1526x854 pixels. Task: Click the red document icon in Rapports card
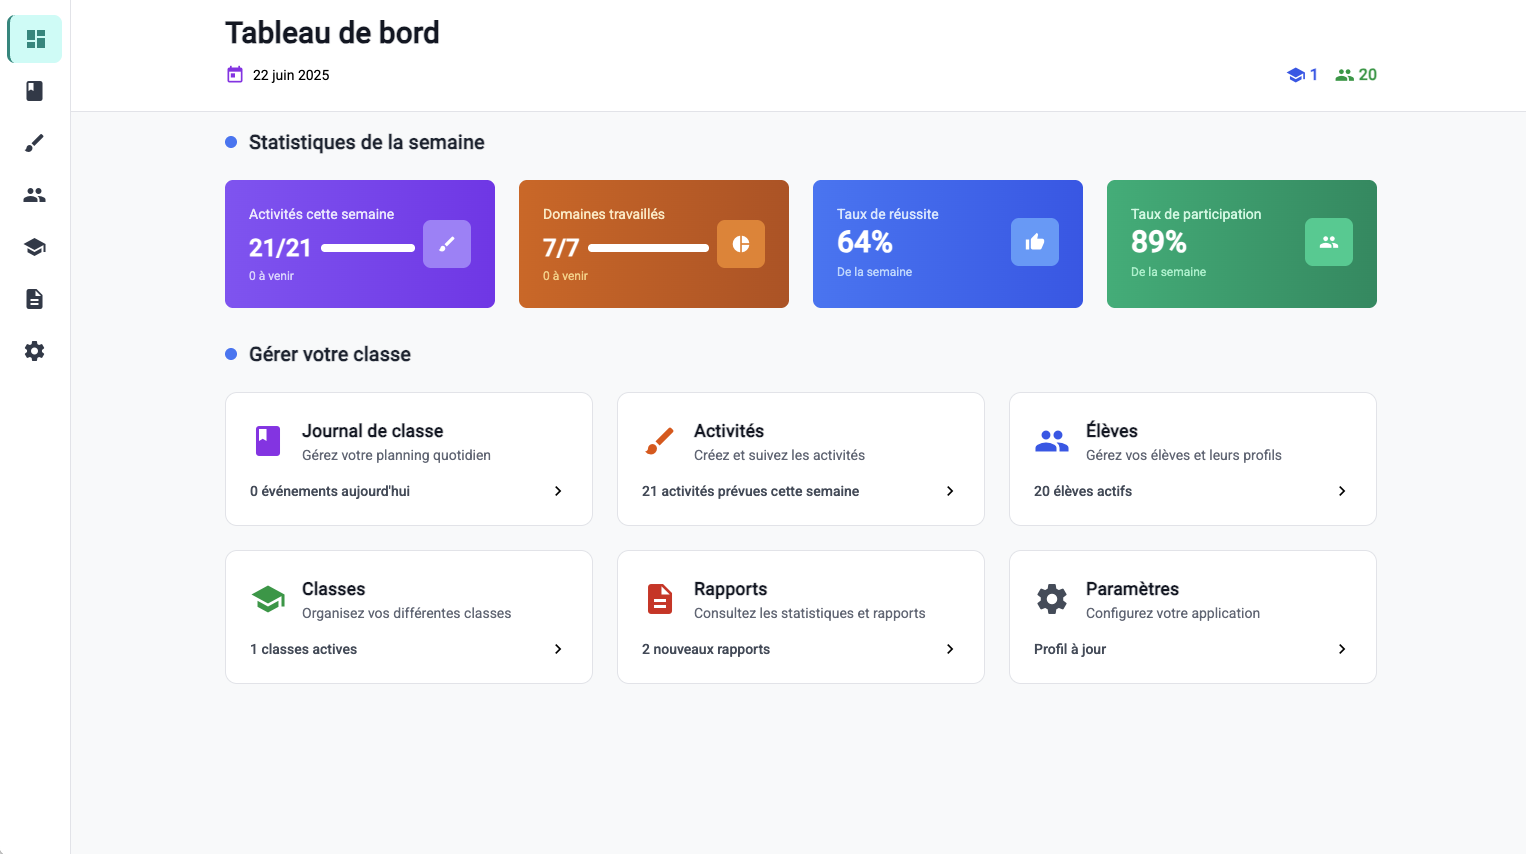(660, 599)
